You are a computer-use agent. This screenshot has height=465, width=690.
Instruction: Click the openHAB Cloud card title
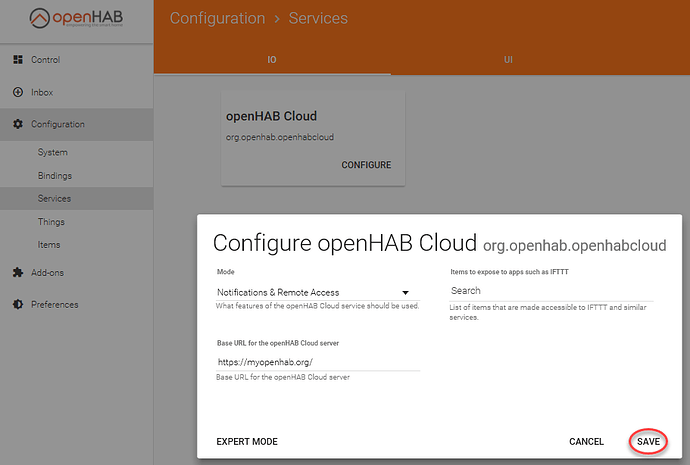pyautogui.click(x=271, y=116)
